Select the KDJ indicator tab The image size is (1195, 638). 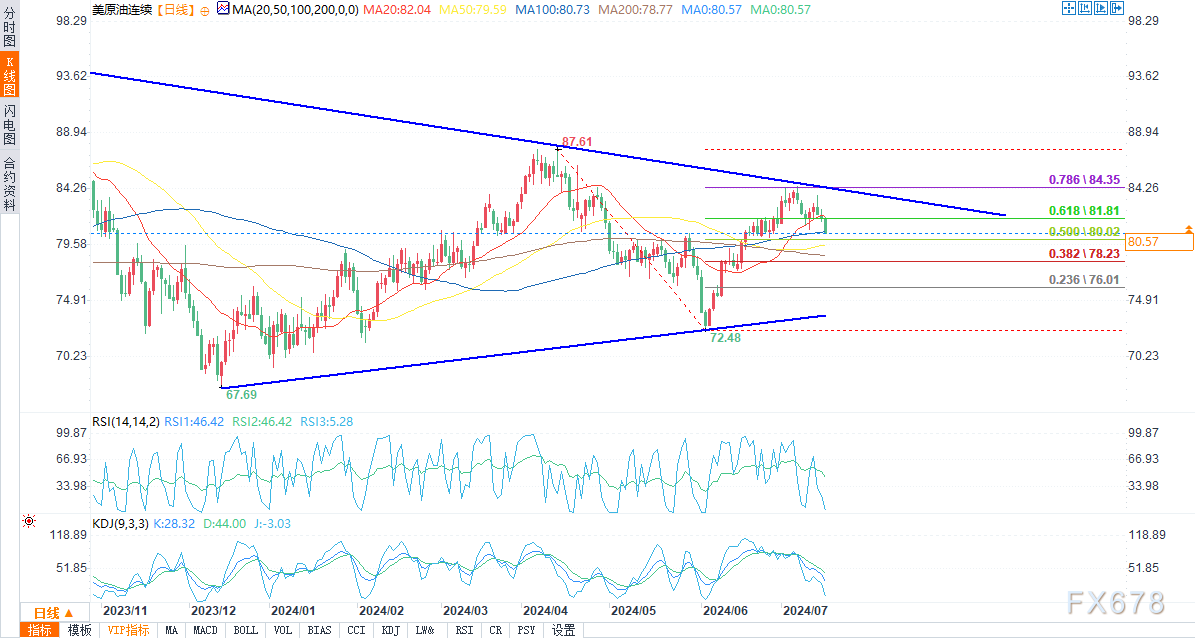tap(390, 630)
